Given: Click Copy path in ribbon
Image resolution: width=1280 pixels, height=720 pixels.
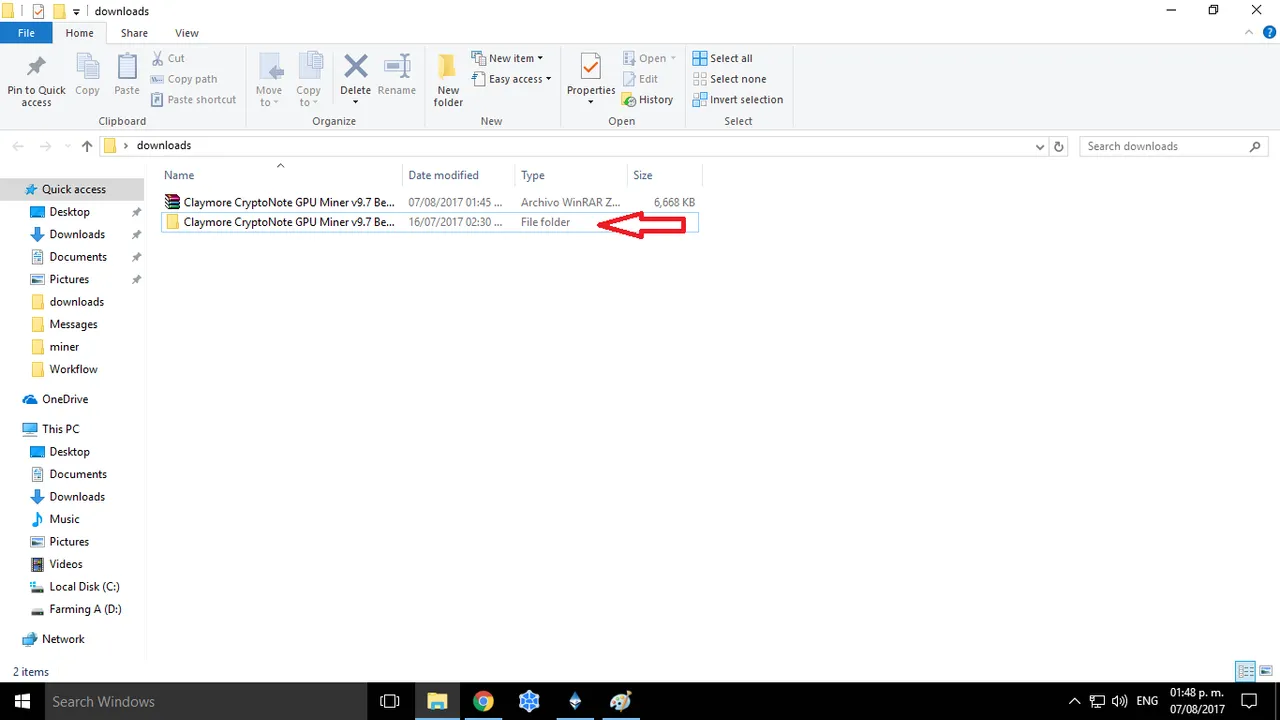Looking at the screenshot, I should 184,79.
